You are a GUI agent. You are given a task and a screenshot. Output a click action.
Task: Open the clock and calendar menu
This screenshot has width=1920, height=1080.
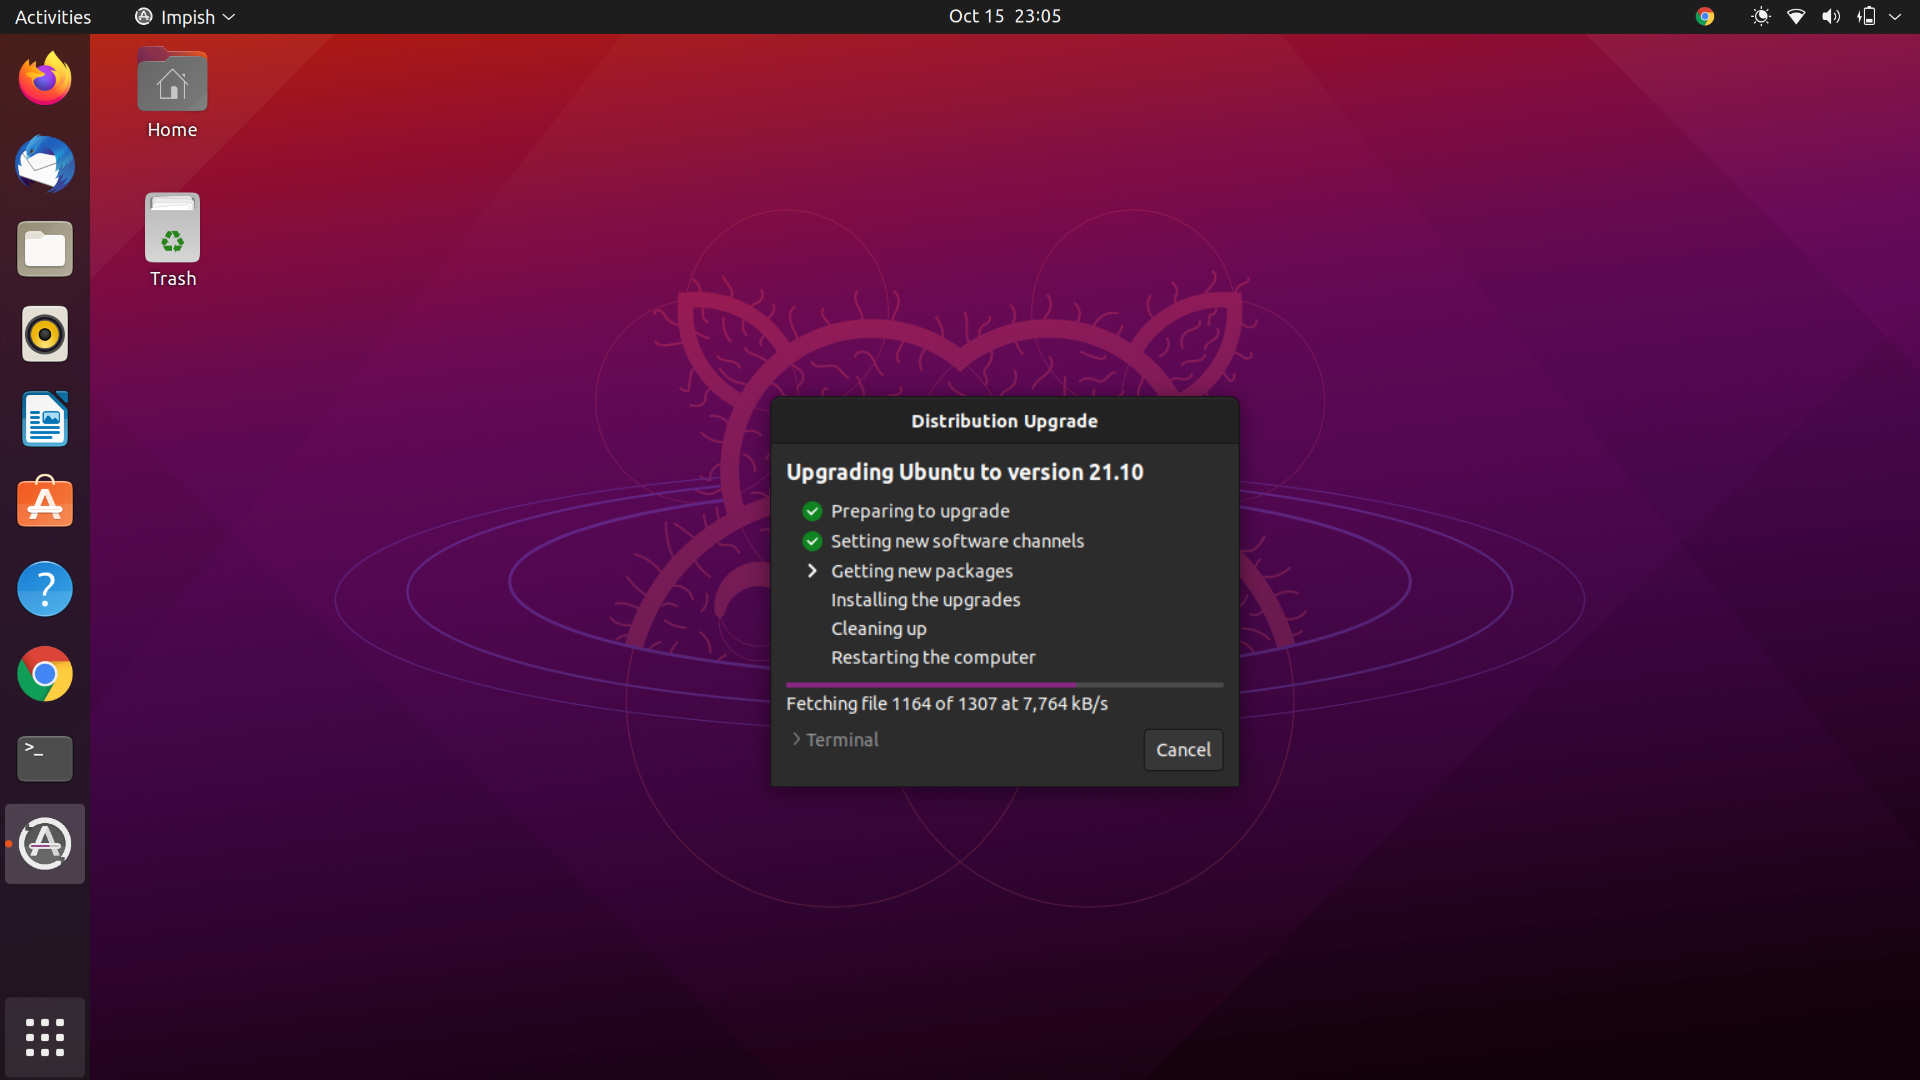point(1005,16)
